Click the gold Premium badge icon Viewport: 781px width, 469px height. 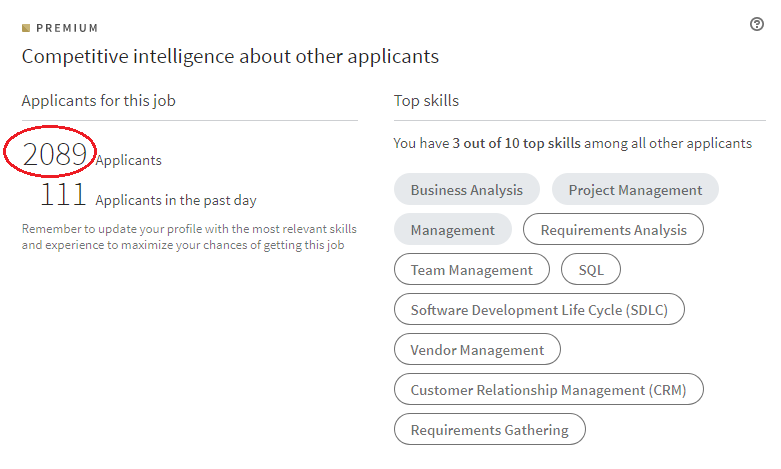[x=26, y=28]
